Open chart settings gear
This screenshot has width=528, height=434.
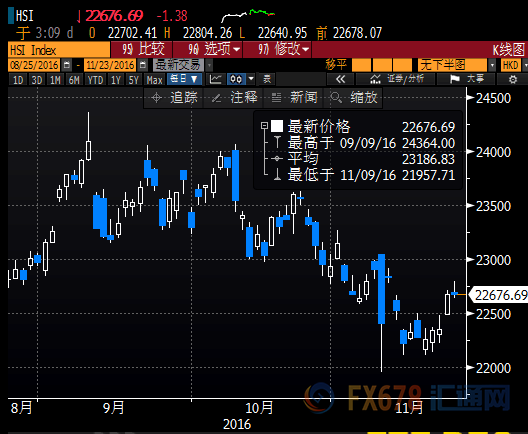513,79
